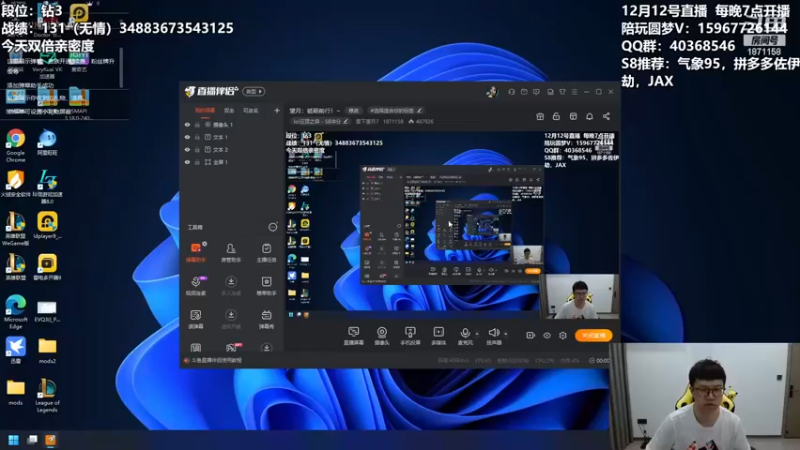Open the gift box icon above preview
Viewport: 800px width, 450px height.
pos(540,116)
